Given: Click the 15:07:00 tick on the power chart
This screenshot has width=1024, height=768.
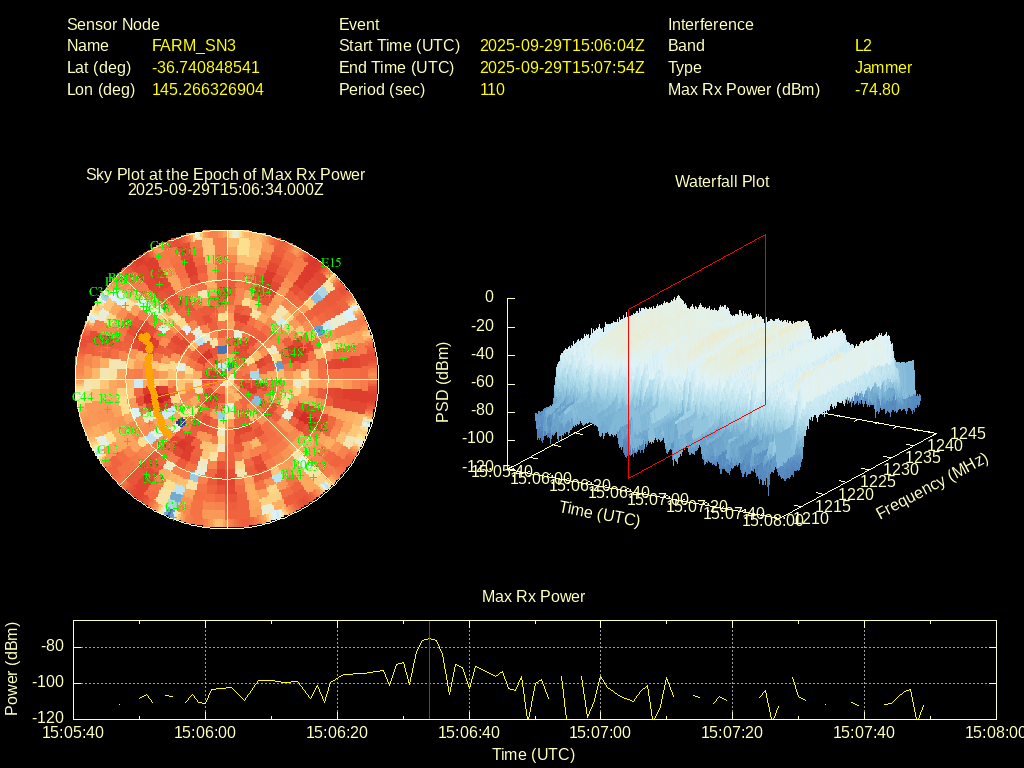Looking at the screenshot, I should coord(601,732).
